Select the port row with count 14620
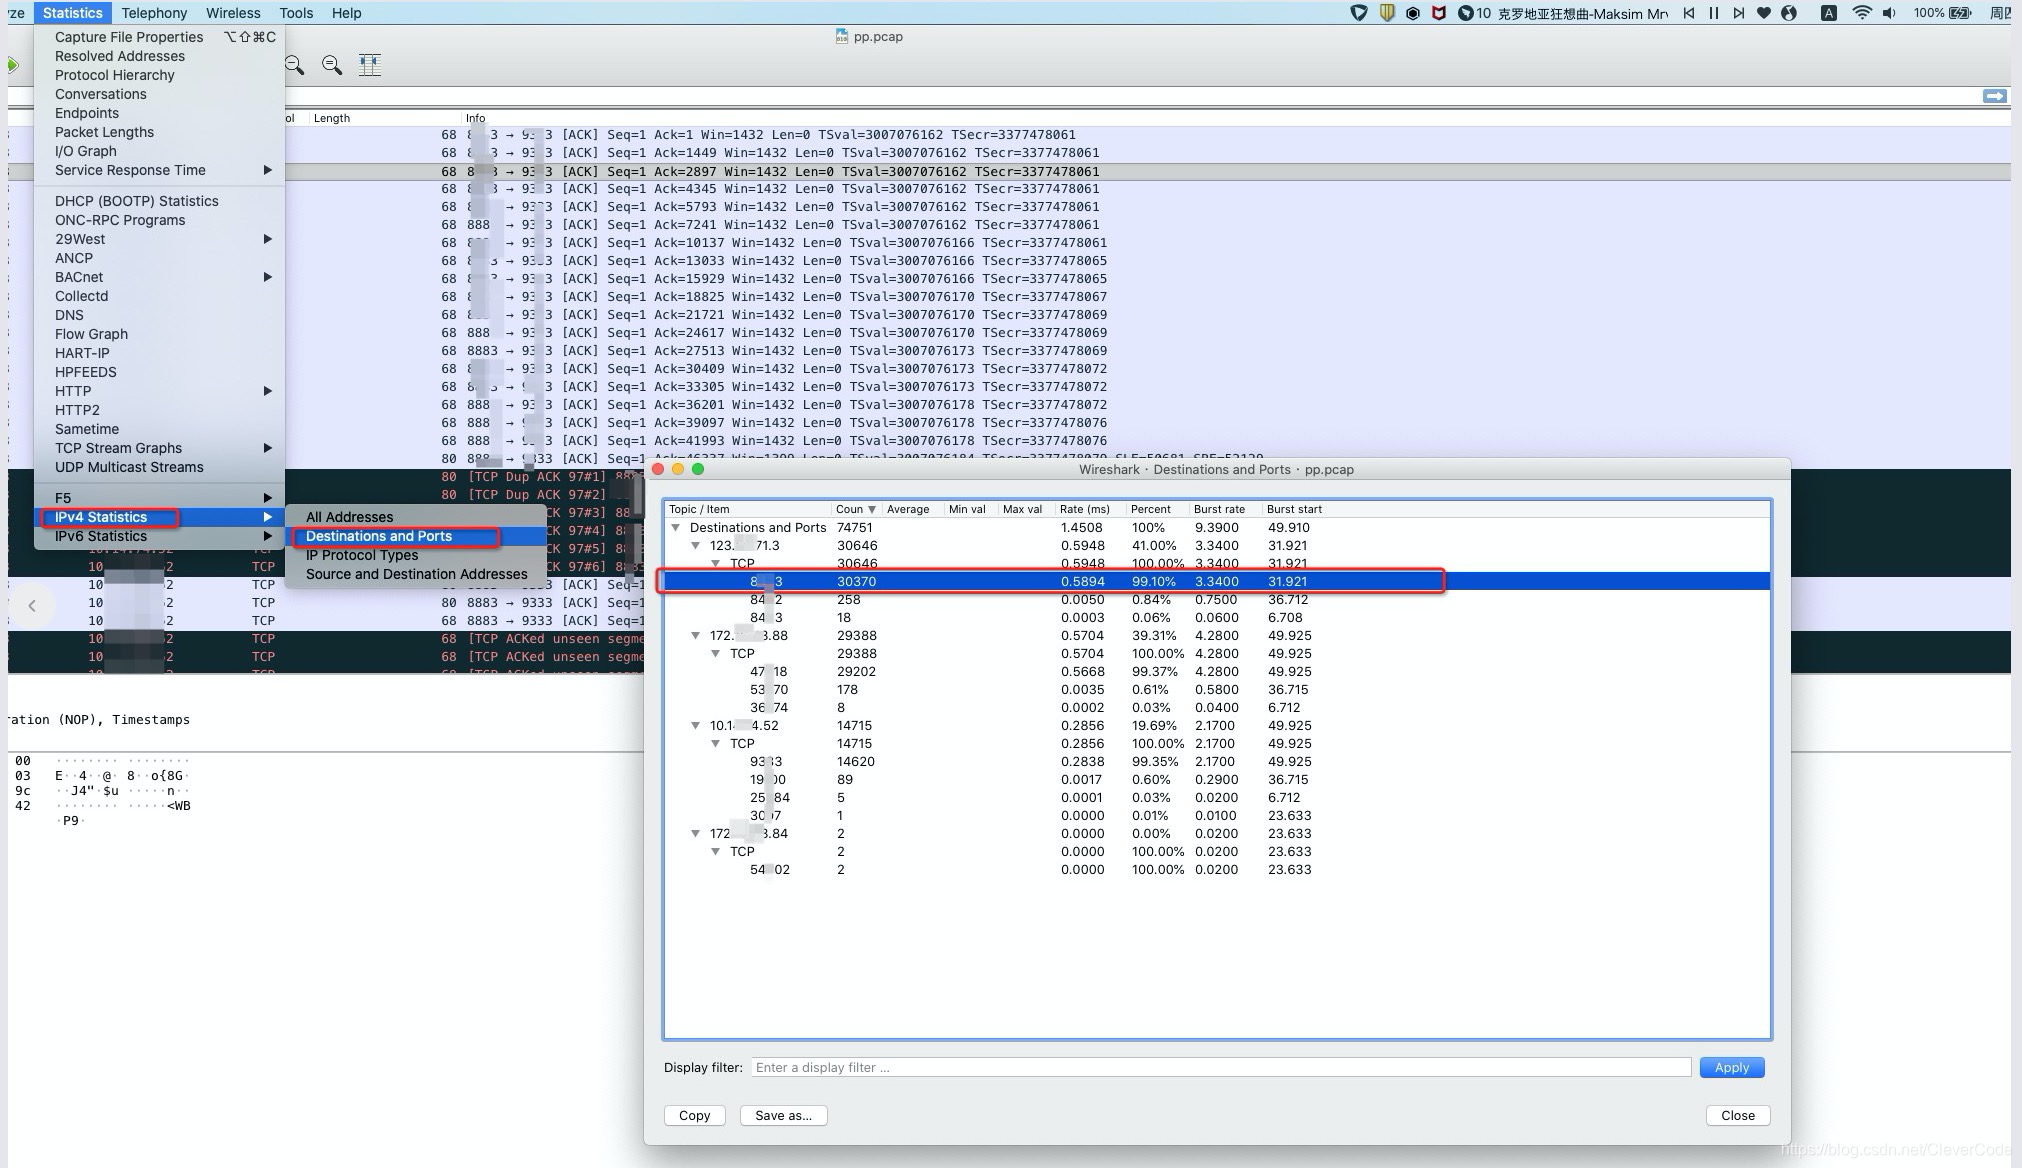 click(1217, 761)
